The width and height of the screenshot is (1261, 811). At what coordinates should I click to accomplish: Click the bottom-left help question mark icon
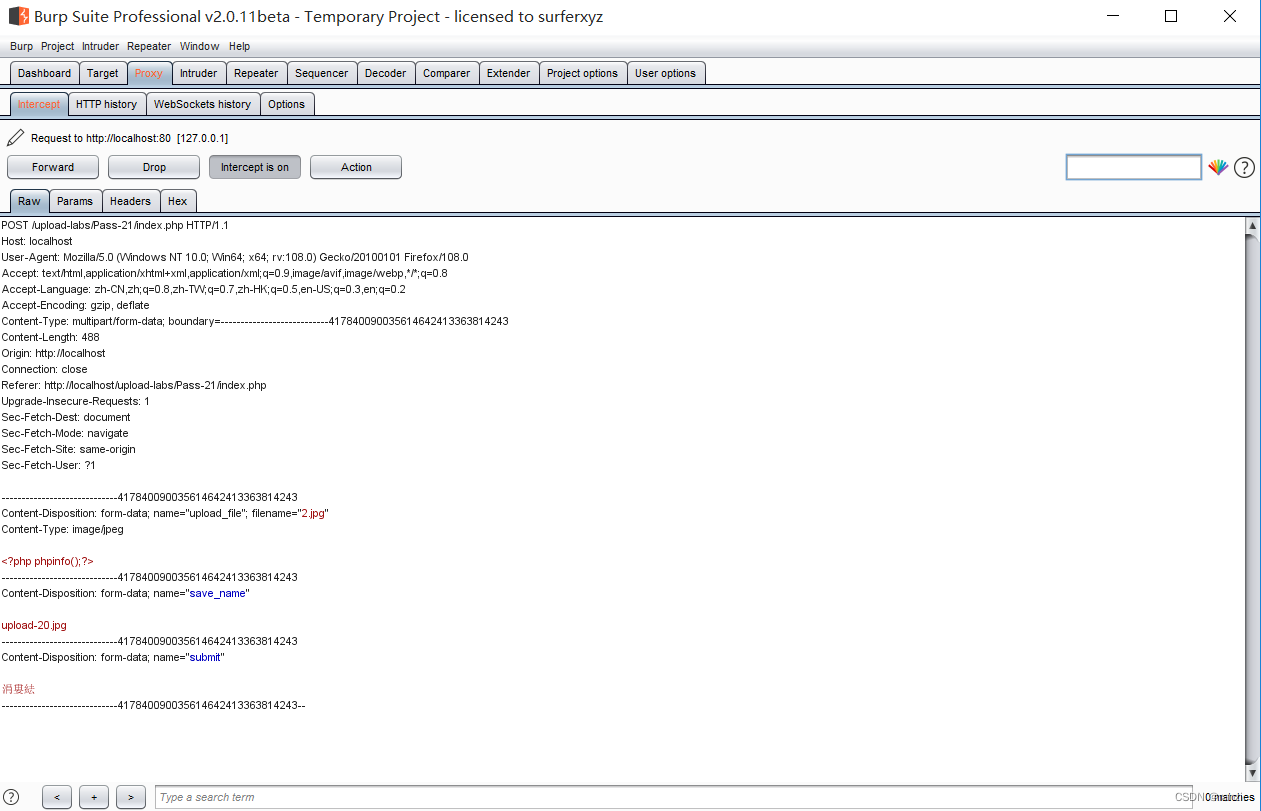coord(11,797)
